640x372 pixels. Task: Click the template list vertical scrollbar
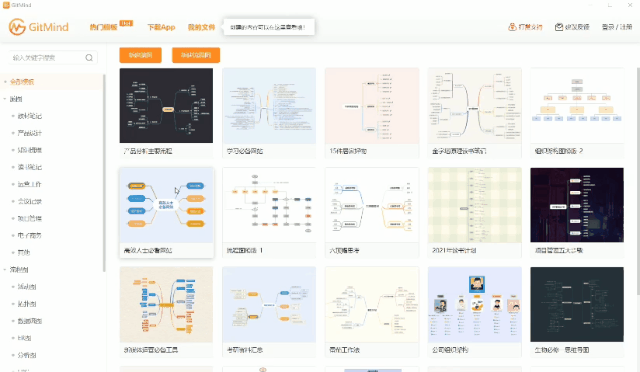638,181
